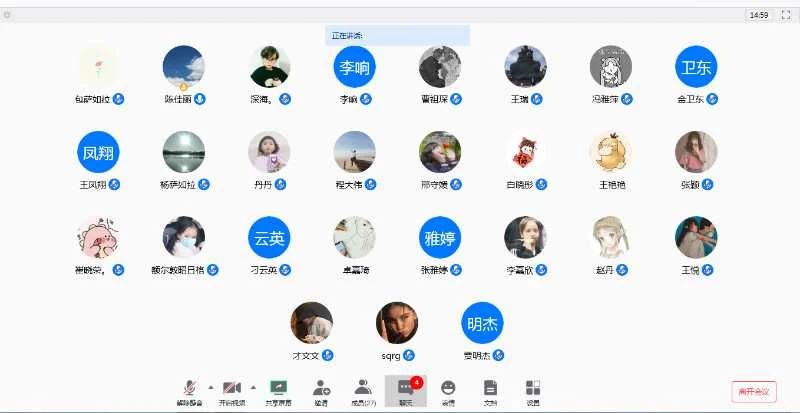This screenshot has width=800, height=413.
Task: Select the sqrg participant avatar
Action: coord(397,323)
